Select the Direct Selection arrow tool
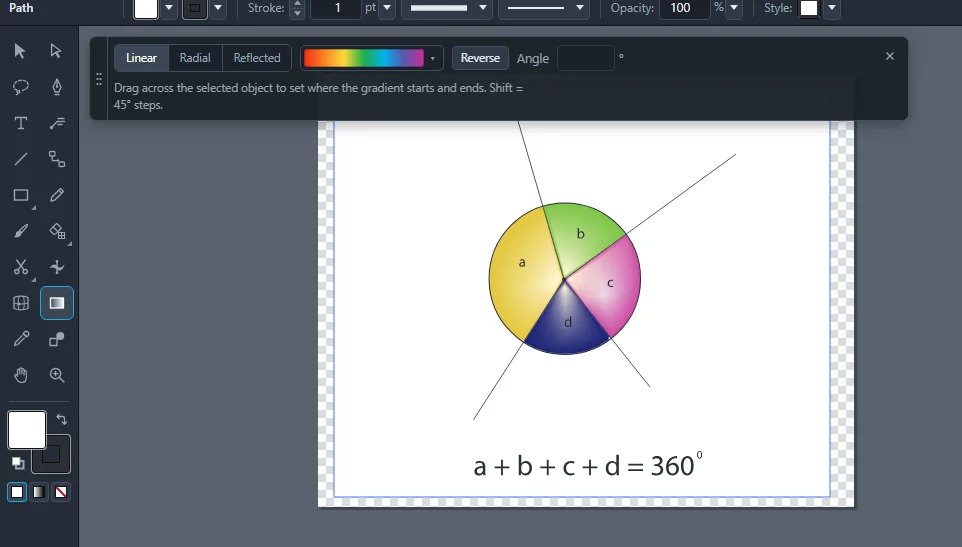 pos(56,51)
